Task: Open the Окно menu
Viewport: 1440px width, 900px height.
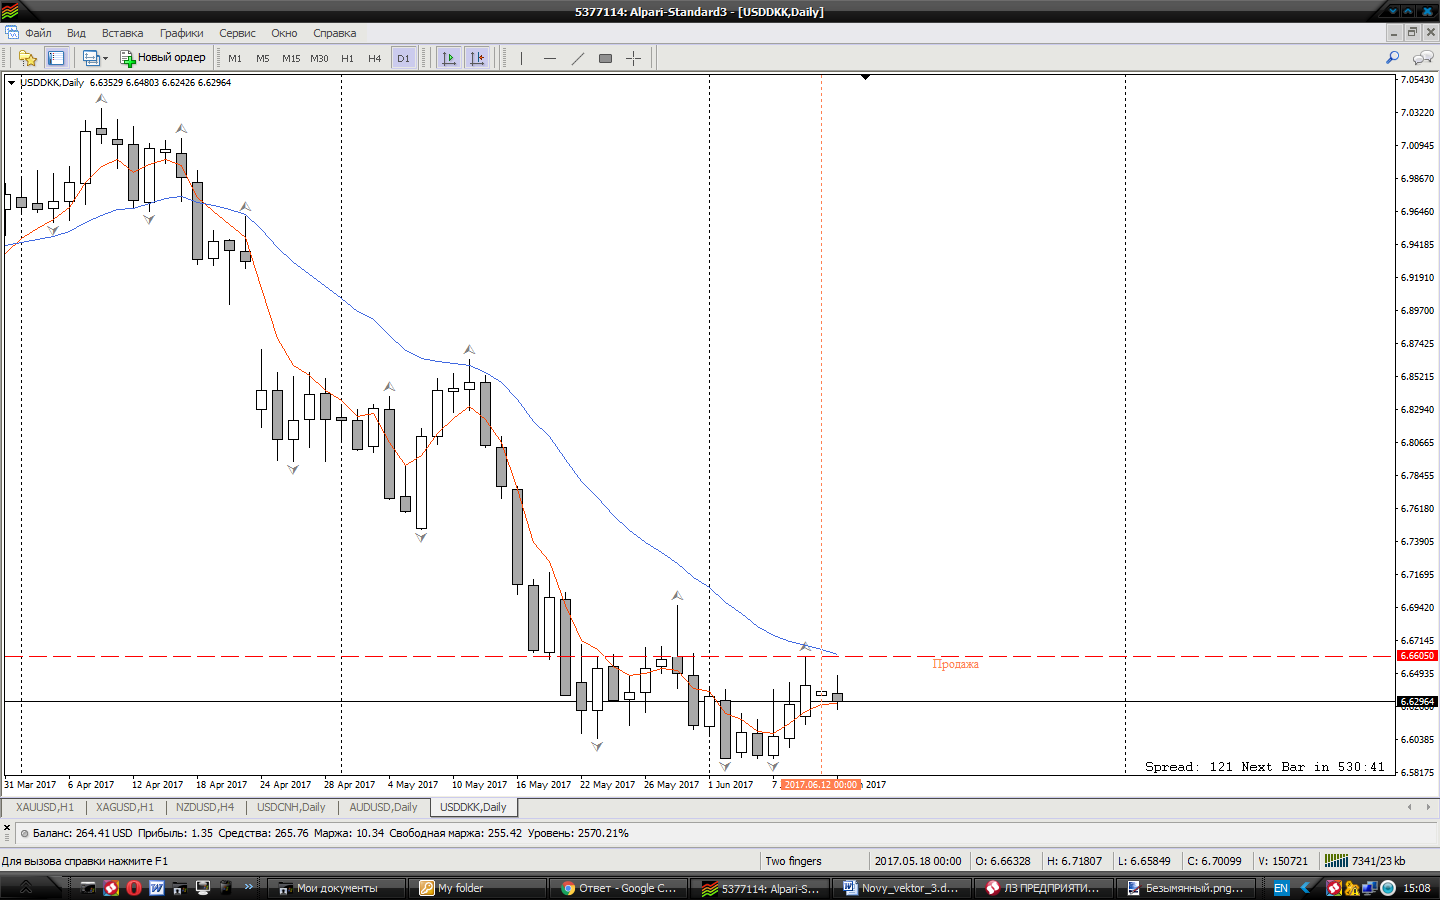Action: (284, 33)
